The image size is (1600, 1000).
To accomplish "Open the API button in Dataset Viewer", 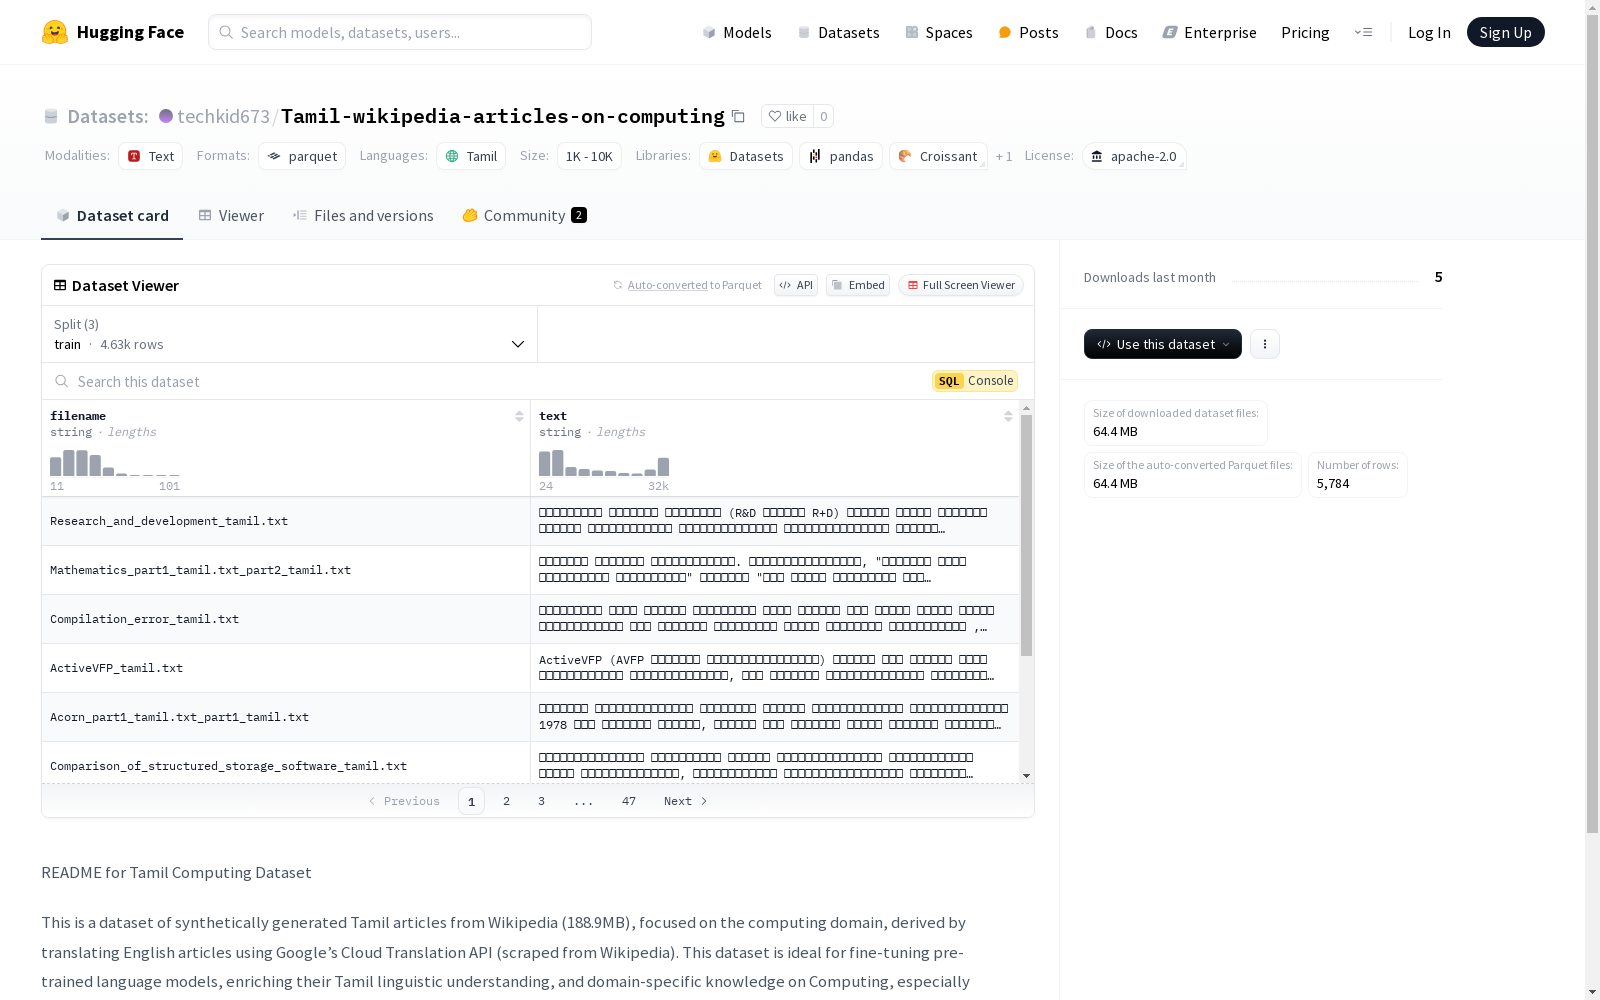I will point(796,285).
